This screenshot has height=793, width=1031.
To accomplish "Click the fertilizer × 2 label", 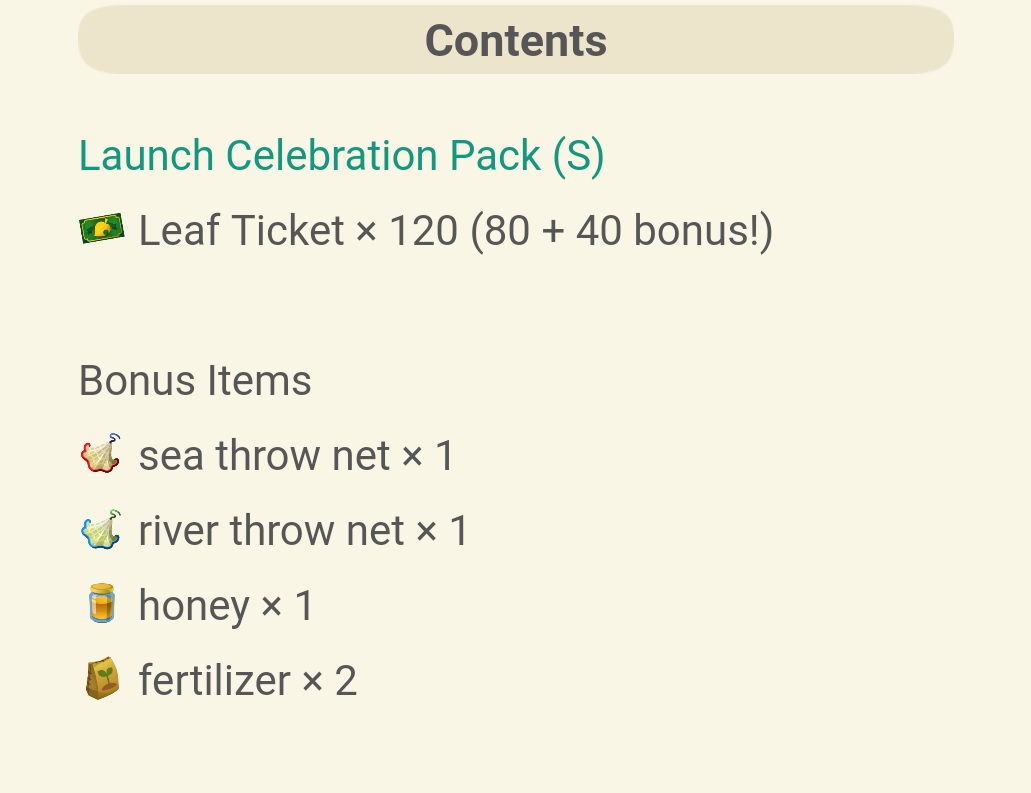I will [x=248, y=681].
